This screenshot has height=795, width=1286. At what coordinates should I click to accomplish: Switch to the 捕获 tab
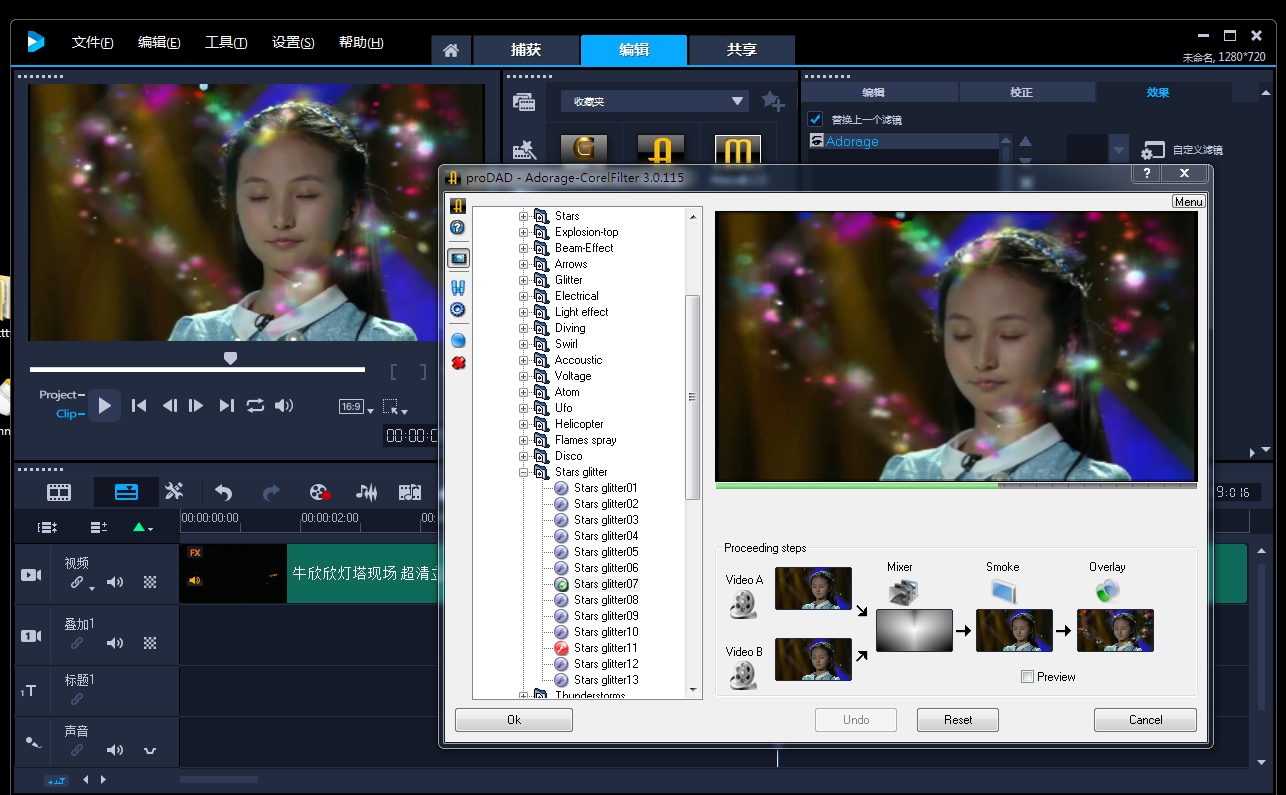[526, 50]
